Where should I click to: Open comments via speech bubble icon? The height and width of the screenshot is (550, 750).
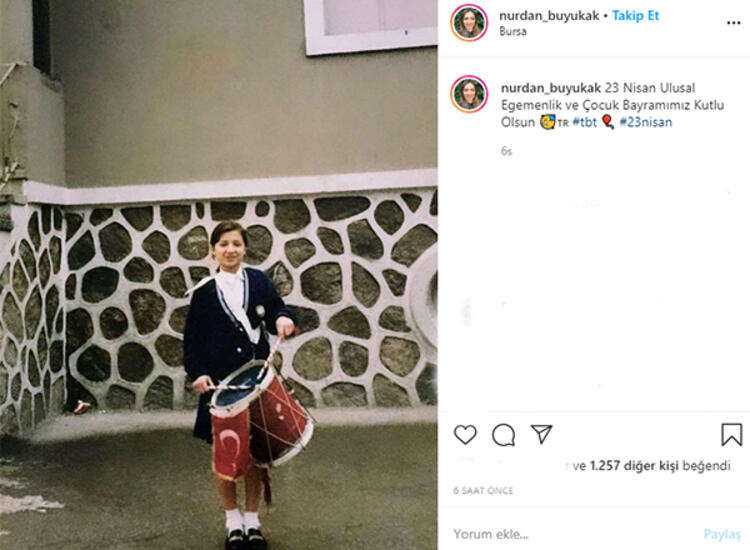[x=503, y=435]
